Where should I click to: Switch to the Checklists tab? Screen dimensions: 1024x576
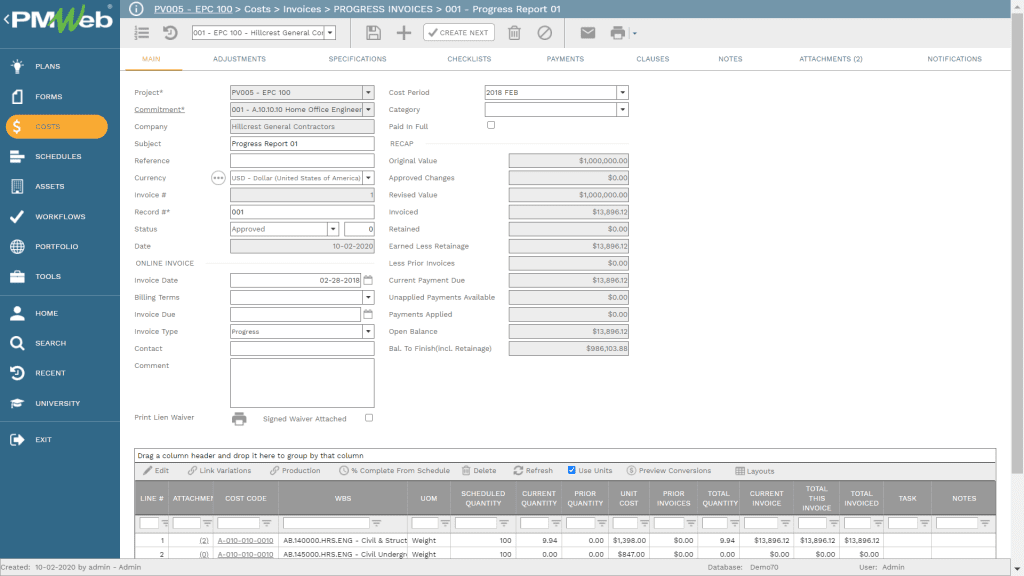(469, 59)
